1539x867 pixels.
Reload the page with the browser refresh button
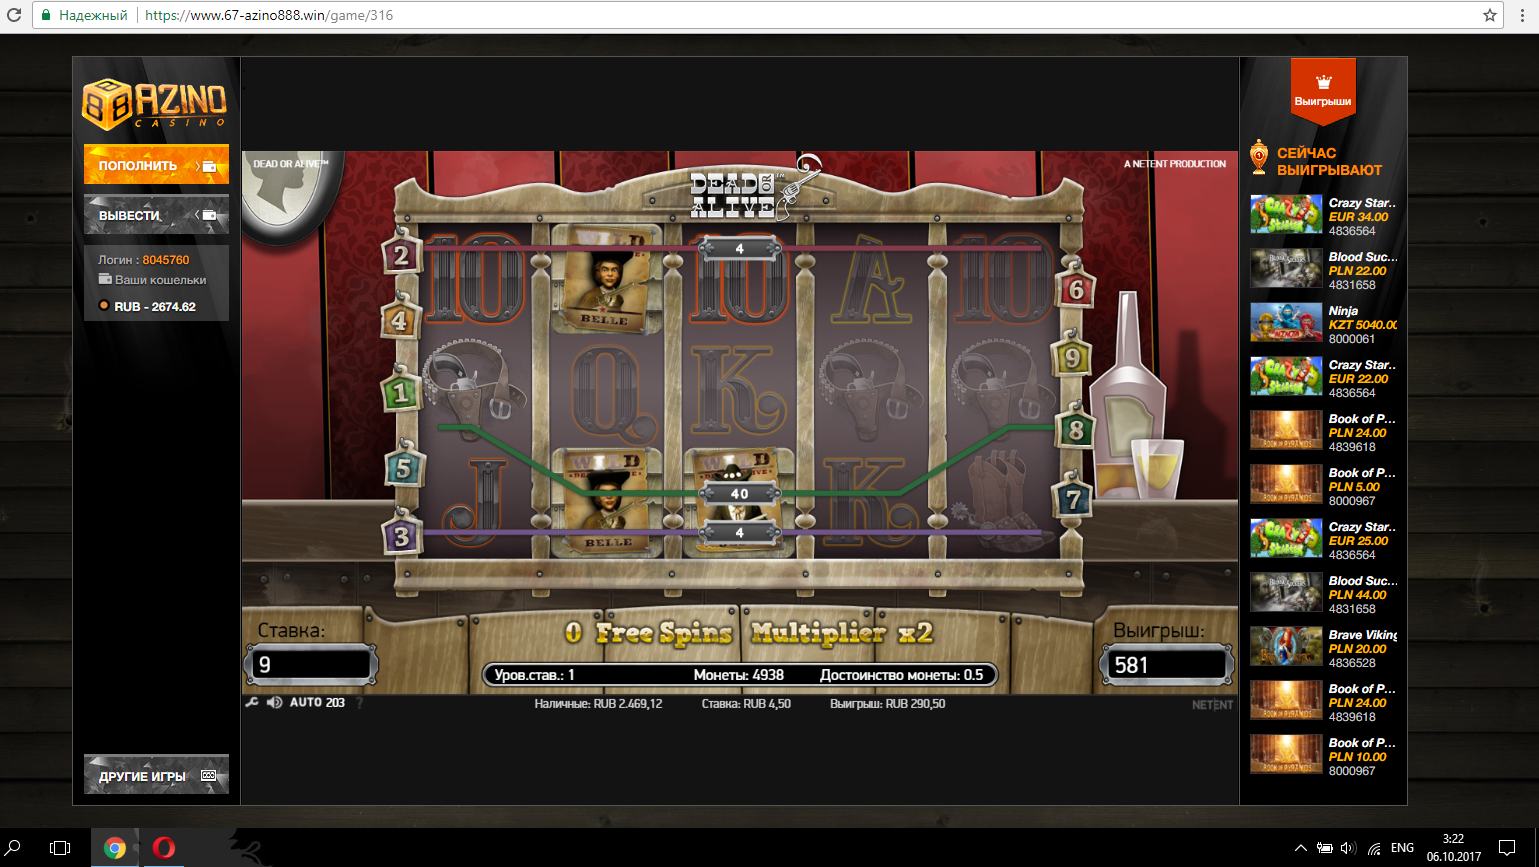click(14, 16)
